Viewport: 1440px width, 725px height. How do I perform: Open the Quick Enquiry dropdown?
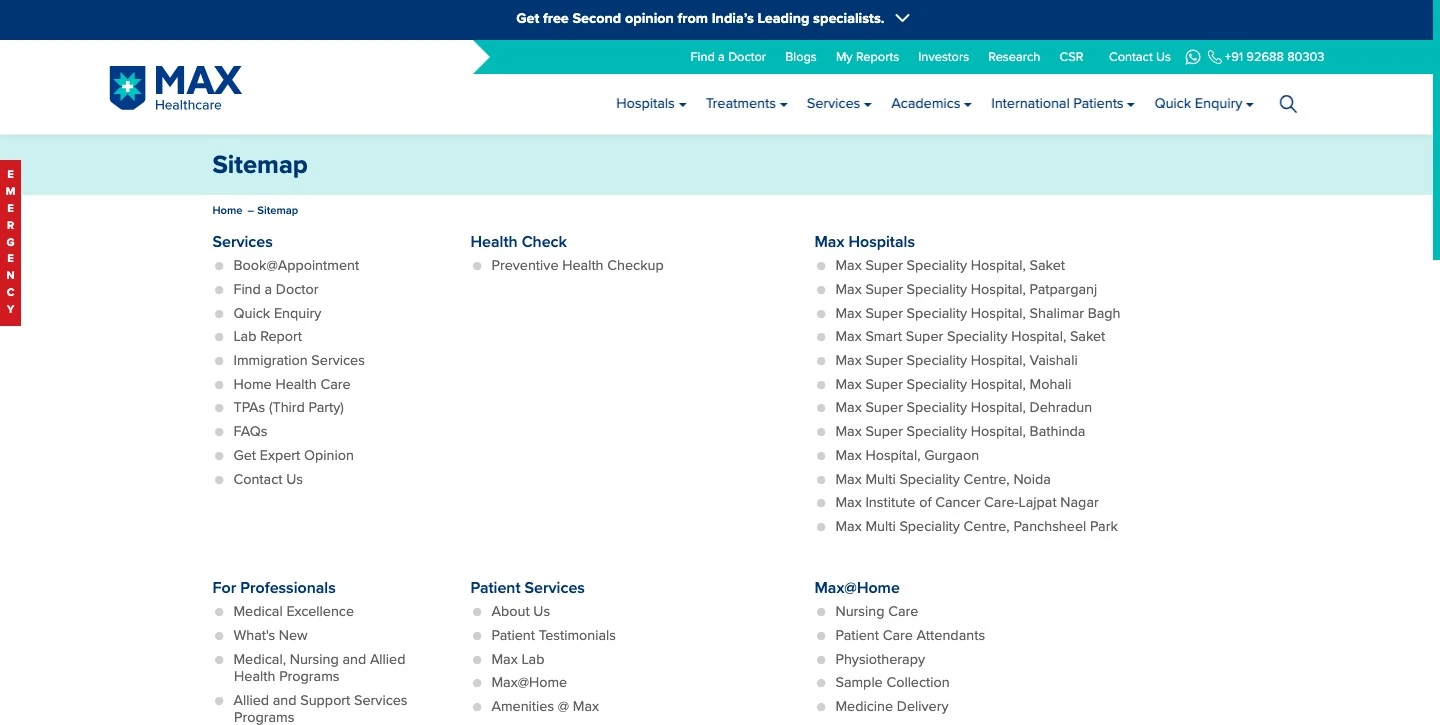1204,104
